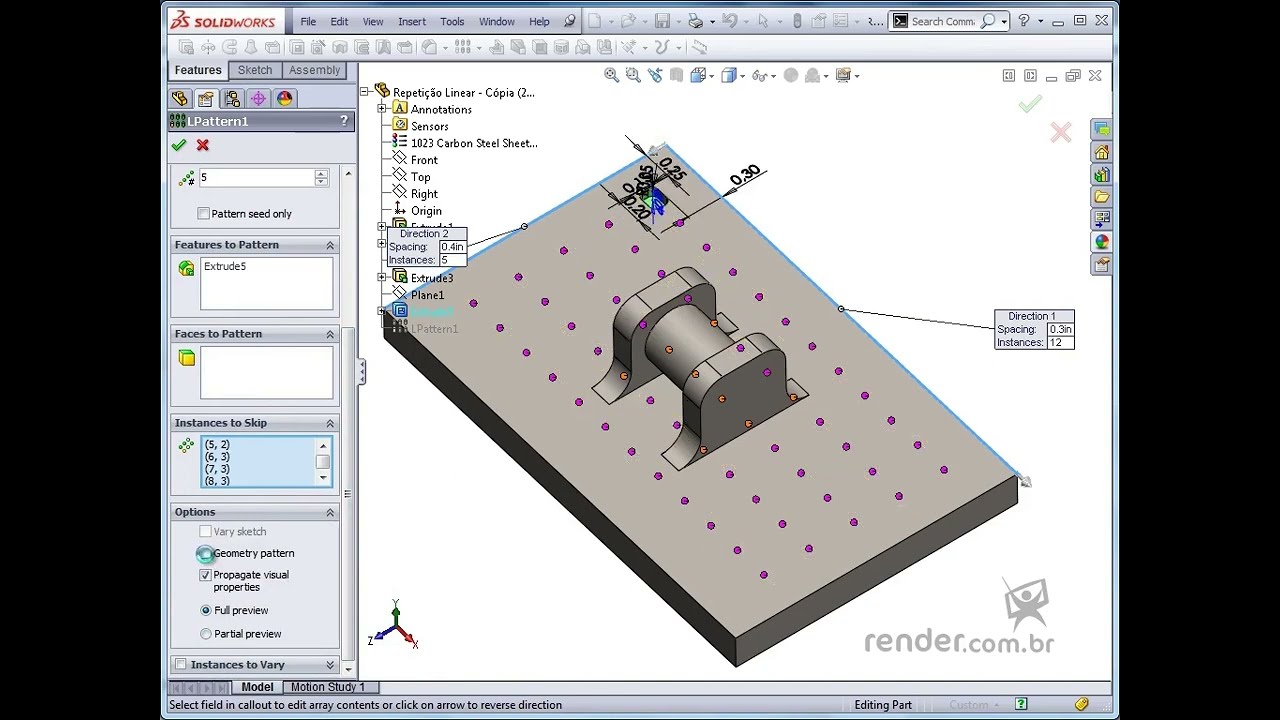Click the SolidWorks Resources house icon

coord(1101,152)
